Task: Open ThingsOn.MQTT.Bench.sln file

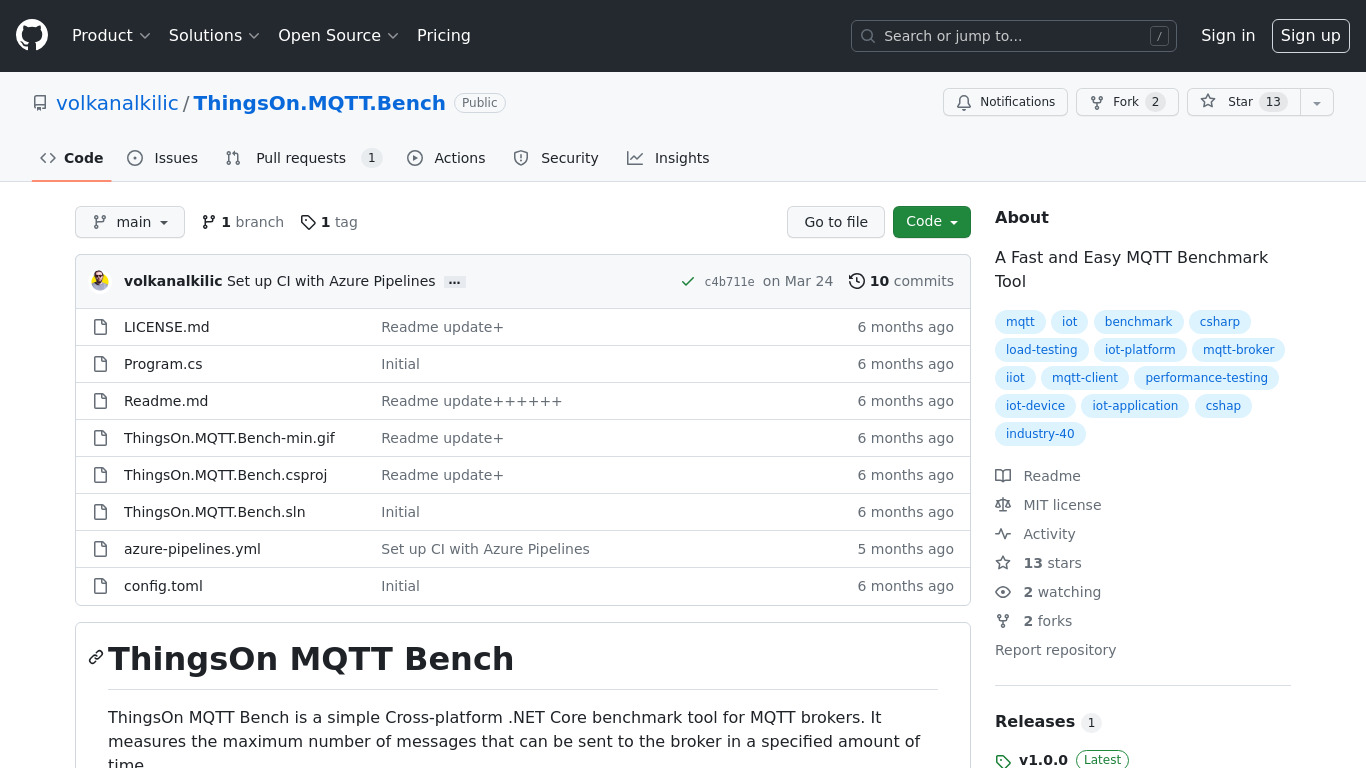Action: point(214,512)
